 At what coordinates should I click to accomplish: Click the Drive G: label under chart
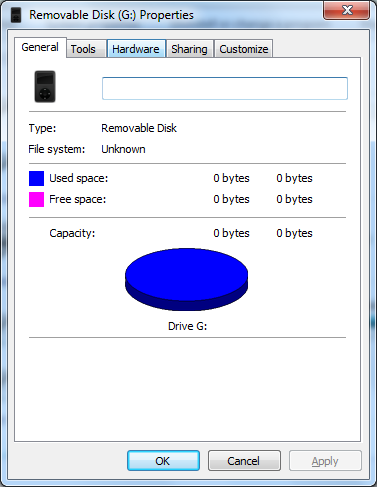tap(187, 326)
